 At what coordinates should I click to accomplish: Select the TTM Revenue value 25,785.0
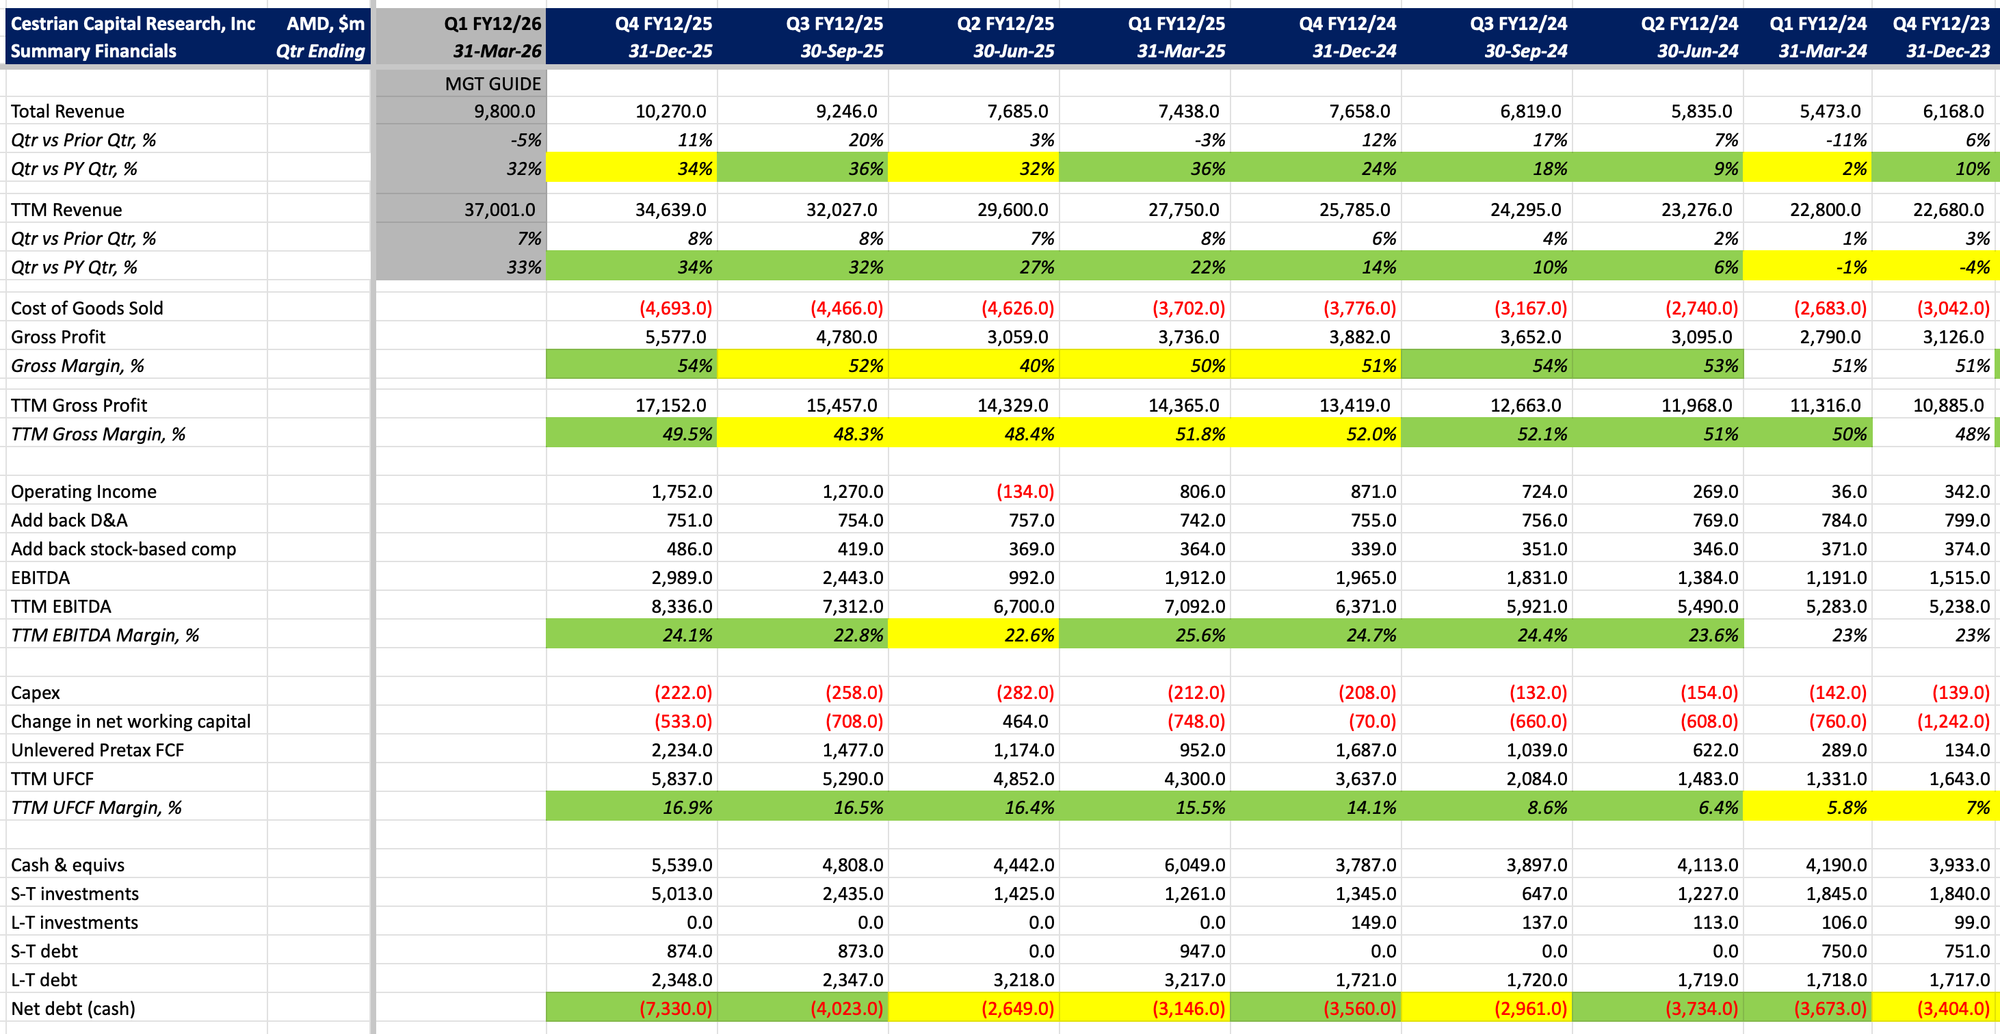coord(1355,210)
